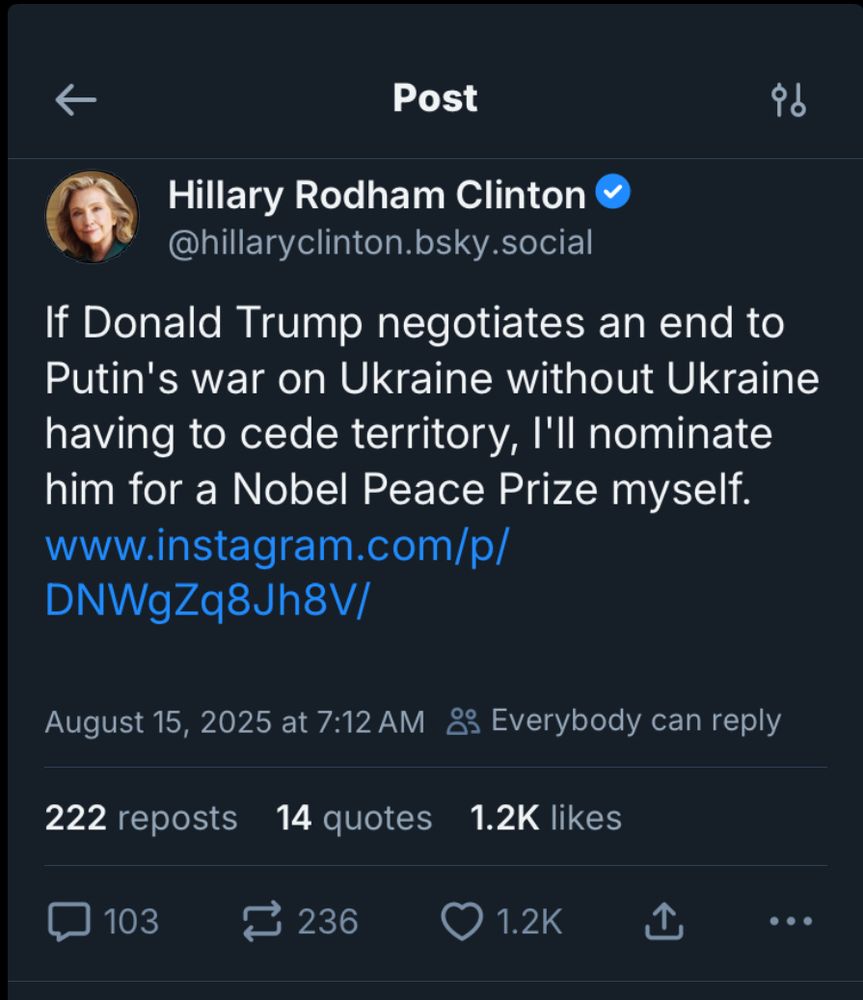The image size is (863, 1000).
Task: Open thread view settings icon
Action: (788, 100)
